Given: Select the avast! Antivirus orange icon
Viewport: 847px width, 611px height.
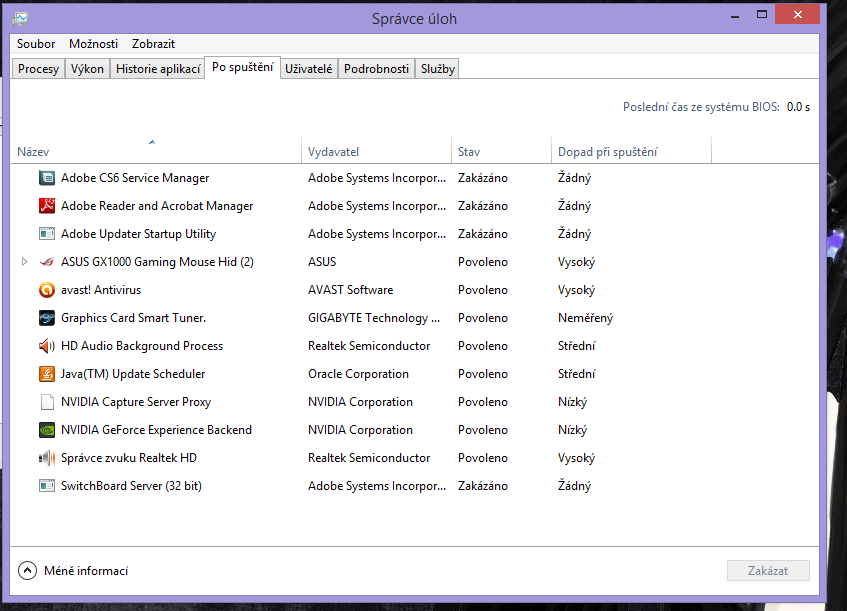Looking at the screenshot, I should [46, 290].
